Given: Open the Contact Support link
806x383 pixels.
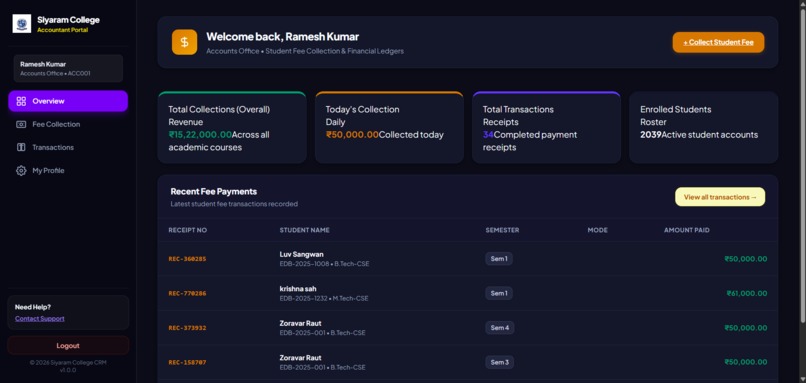Looking at the screenshot, I should point(40,319).
